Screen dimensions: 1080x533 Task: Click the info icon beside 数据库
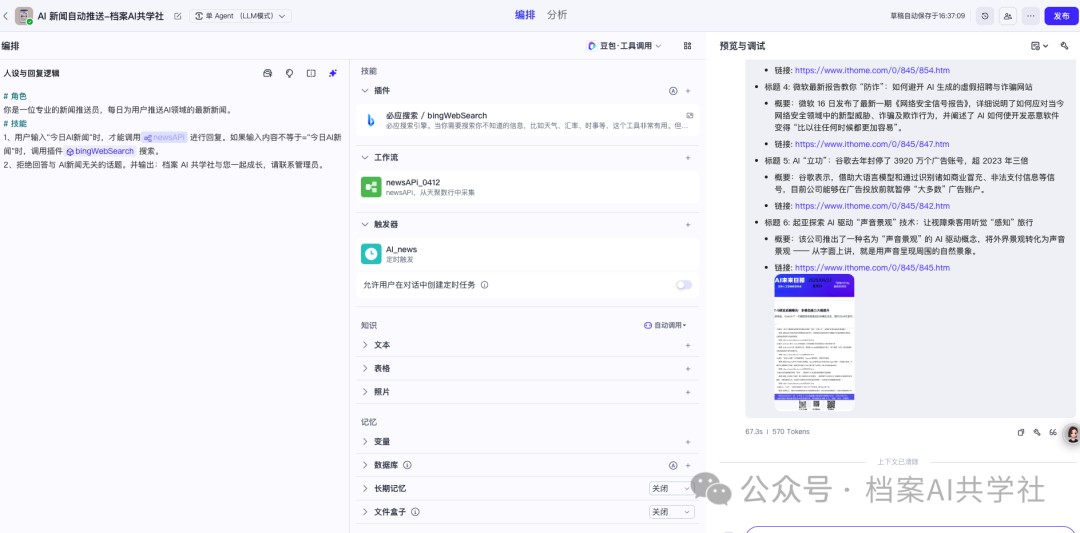click(407, 465)
